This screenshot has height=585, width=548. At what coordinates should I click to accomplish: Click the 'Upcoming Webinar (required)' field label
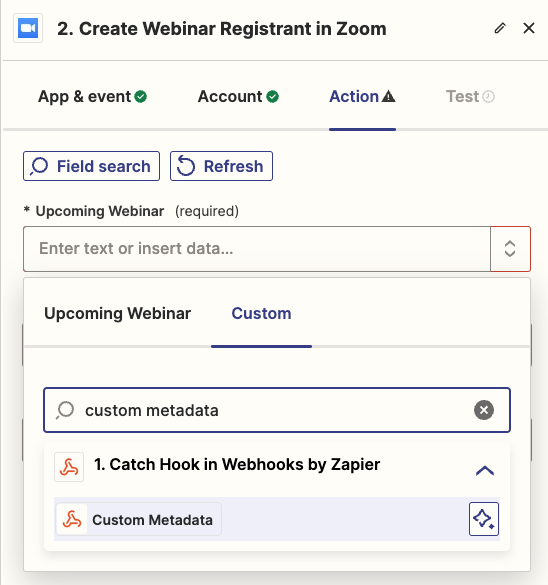[131, 211]
